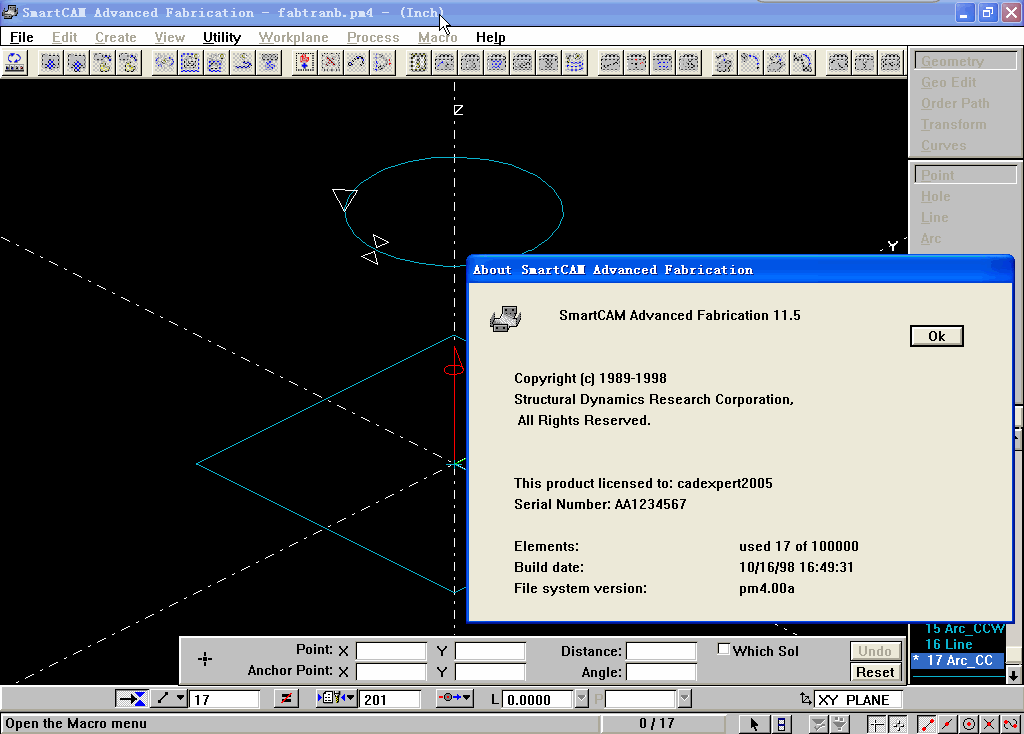Image resolution: width=1024 pixels, height=734 pixels.
Task: Click the arc with two endpoint dots toolbar icon
Action: click(x=357, y=63)
